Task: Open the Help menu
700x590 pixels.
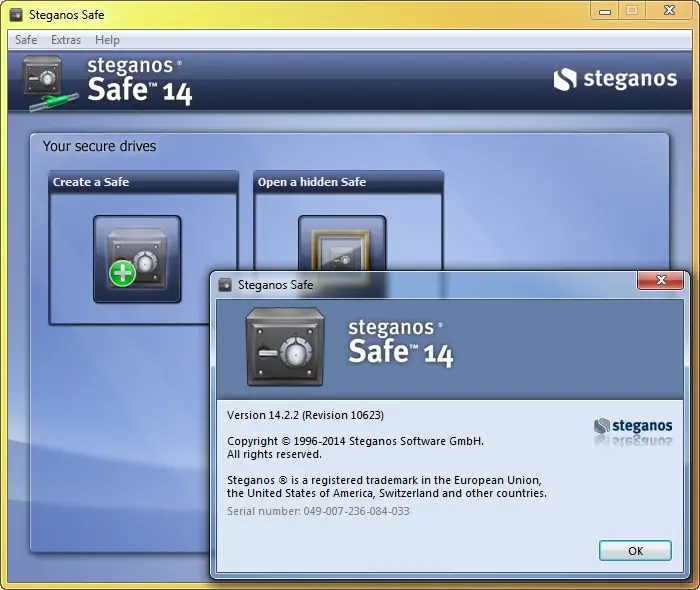Action: [x=107, y=40]
